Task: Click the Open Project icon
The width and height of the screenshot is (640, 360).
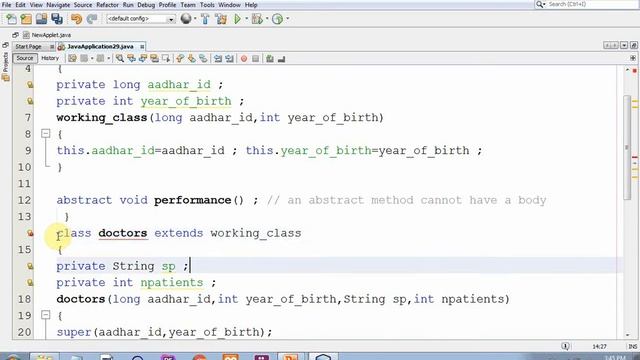Action: [x=41, y=19]
